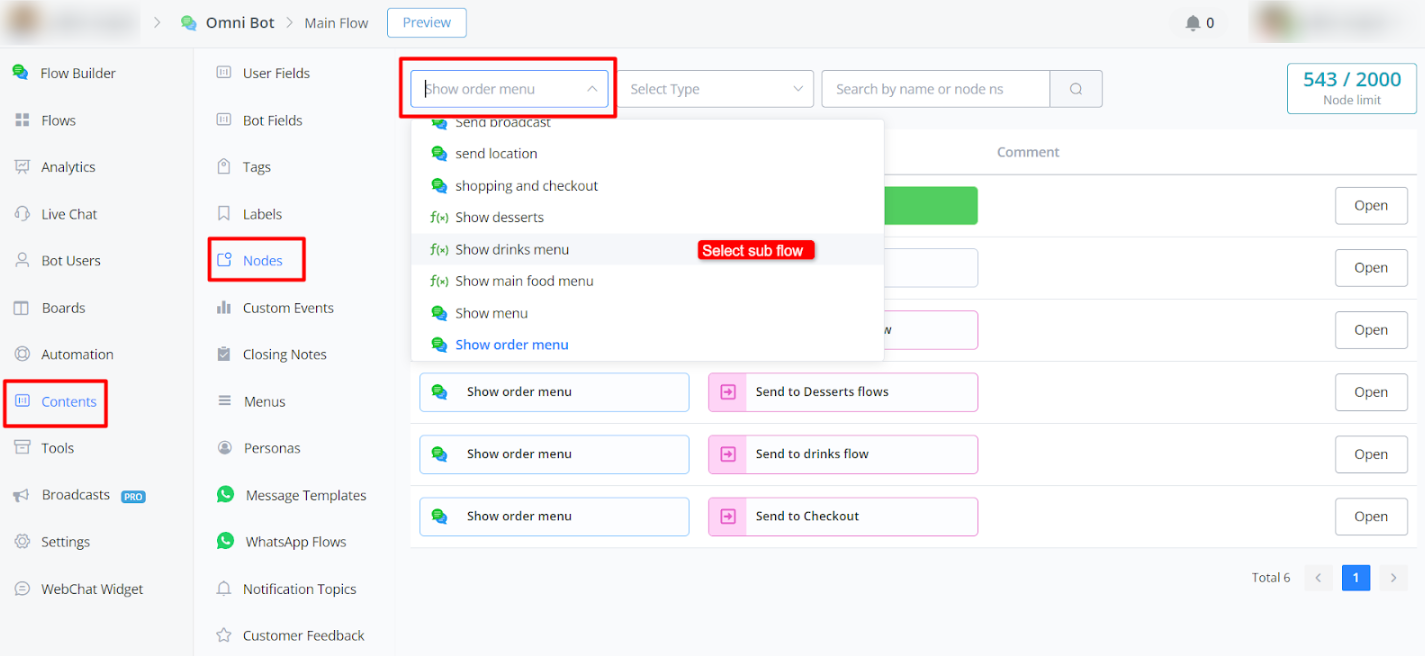Image resolution: width=1425 pixels, height=656 pixels.
Task: Click the search magnifier icon button
Action: [x=1076, y=89]
